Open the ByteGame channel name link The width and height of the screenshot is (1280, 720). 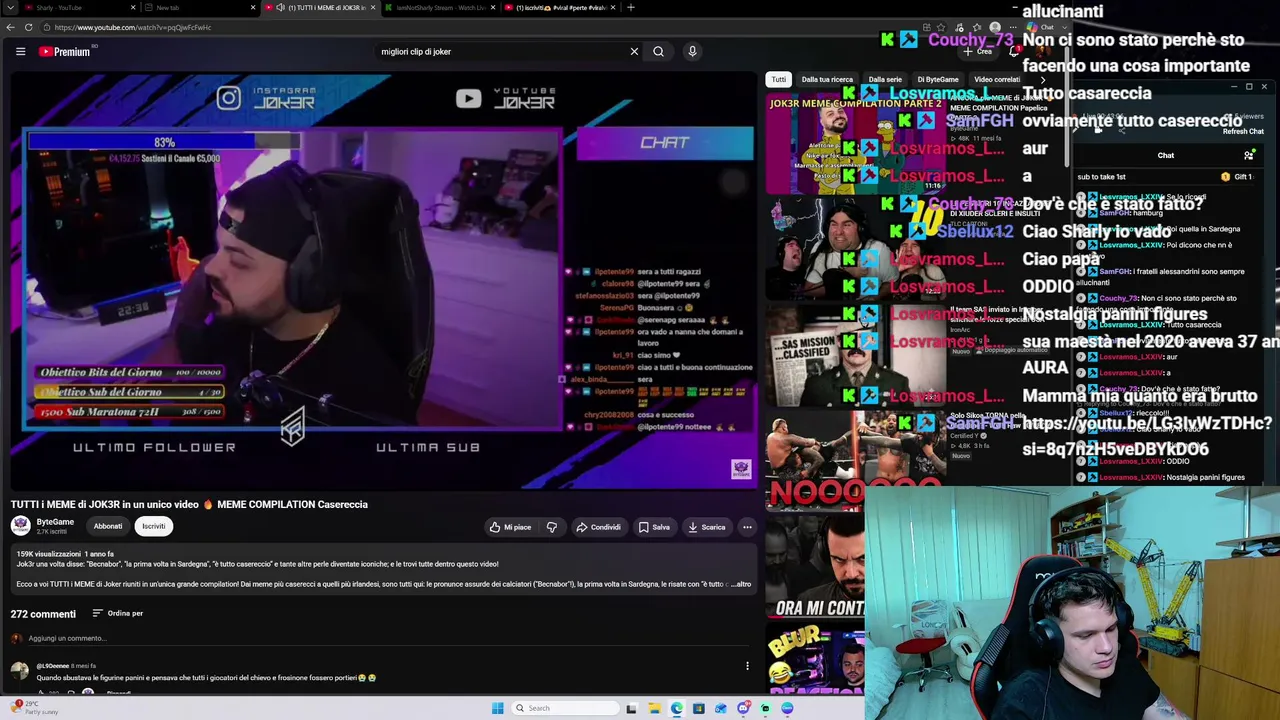tap(55, 522)
